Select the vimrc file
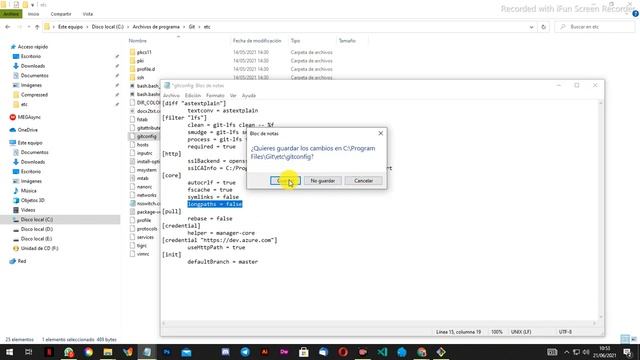 coord(143,254)
